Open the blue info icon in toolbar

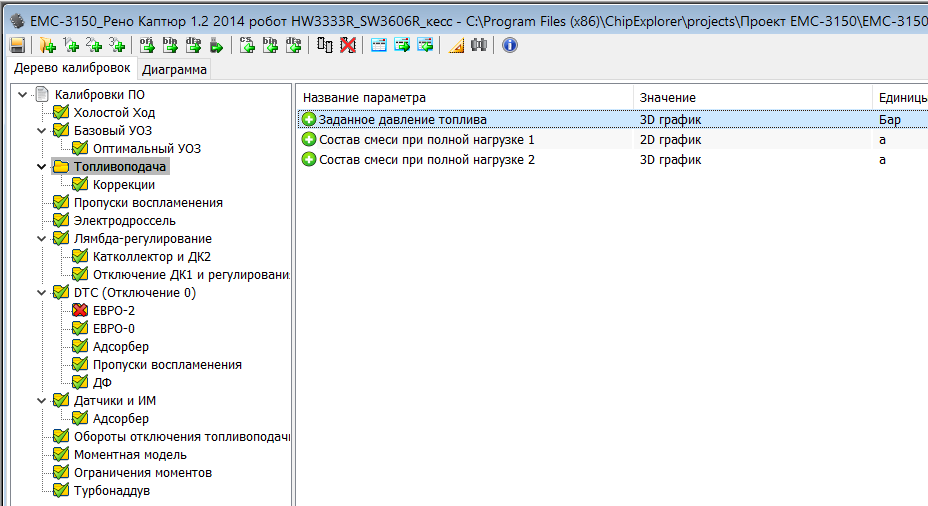click(510, 45)
